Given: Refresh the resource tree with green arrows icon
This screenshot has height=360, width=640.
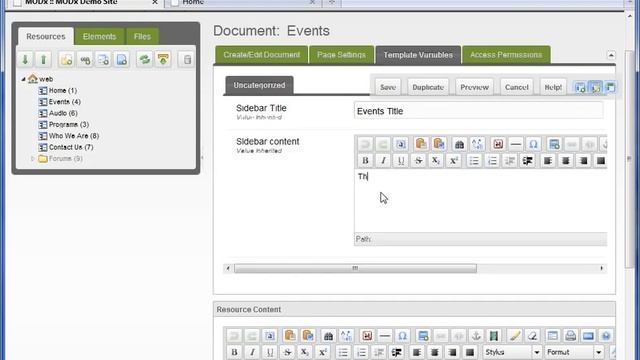Looking at the screenshot, I should (x=144, y=60).
